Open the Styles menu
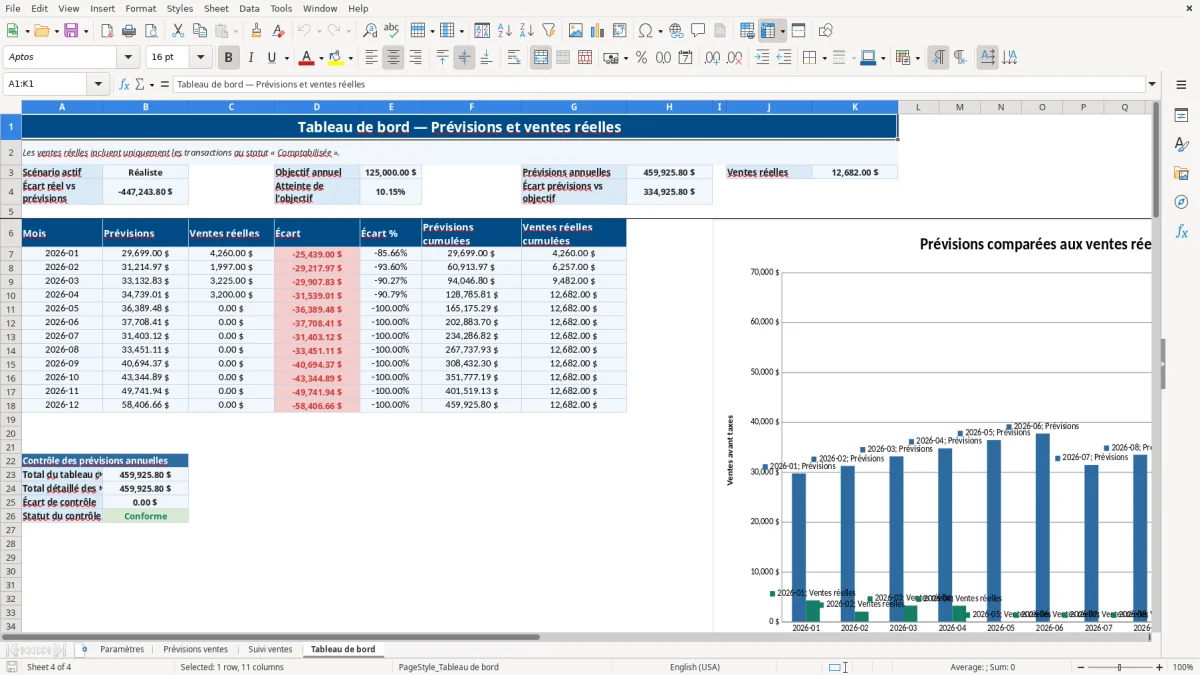This screenshot has width=1200, height=675. point(181,8)
